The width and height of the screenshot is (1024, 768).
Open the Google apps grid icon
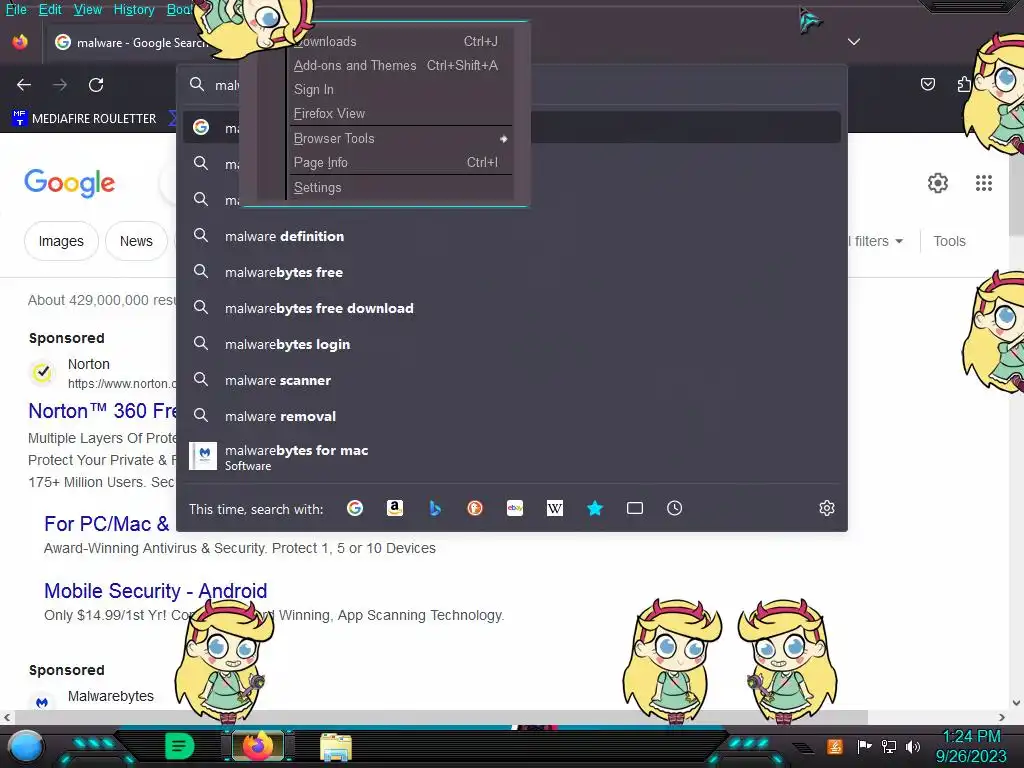point(984,183)
